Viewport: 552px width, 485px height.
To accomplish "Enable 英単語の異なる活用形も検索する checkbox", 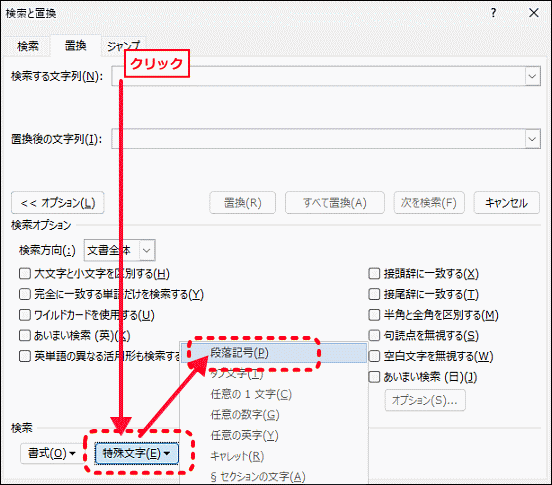I will point(25,356).
